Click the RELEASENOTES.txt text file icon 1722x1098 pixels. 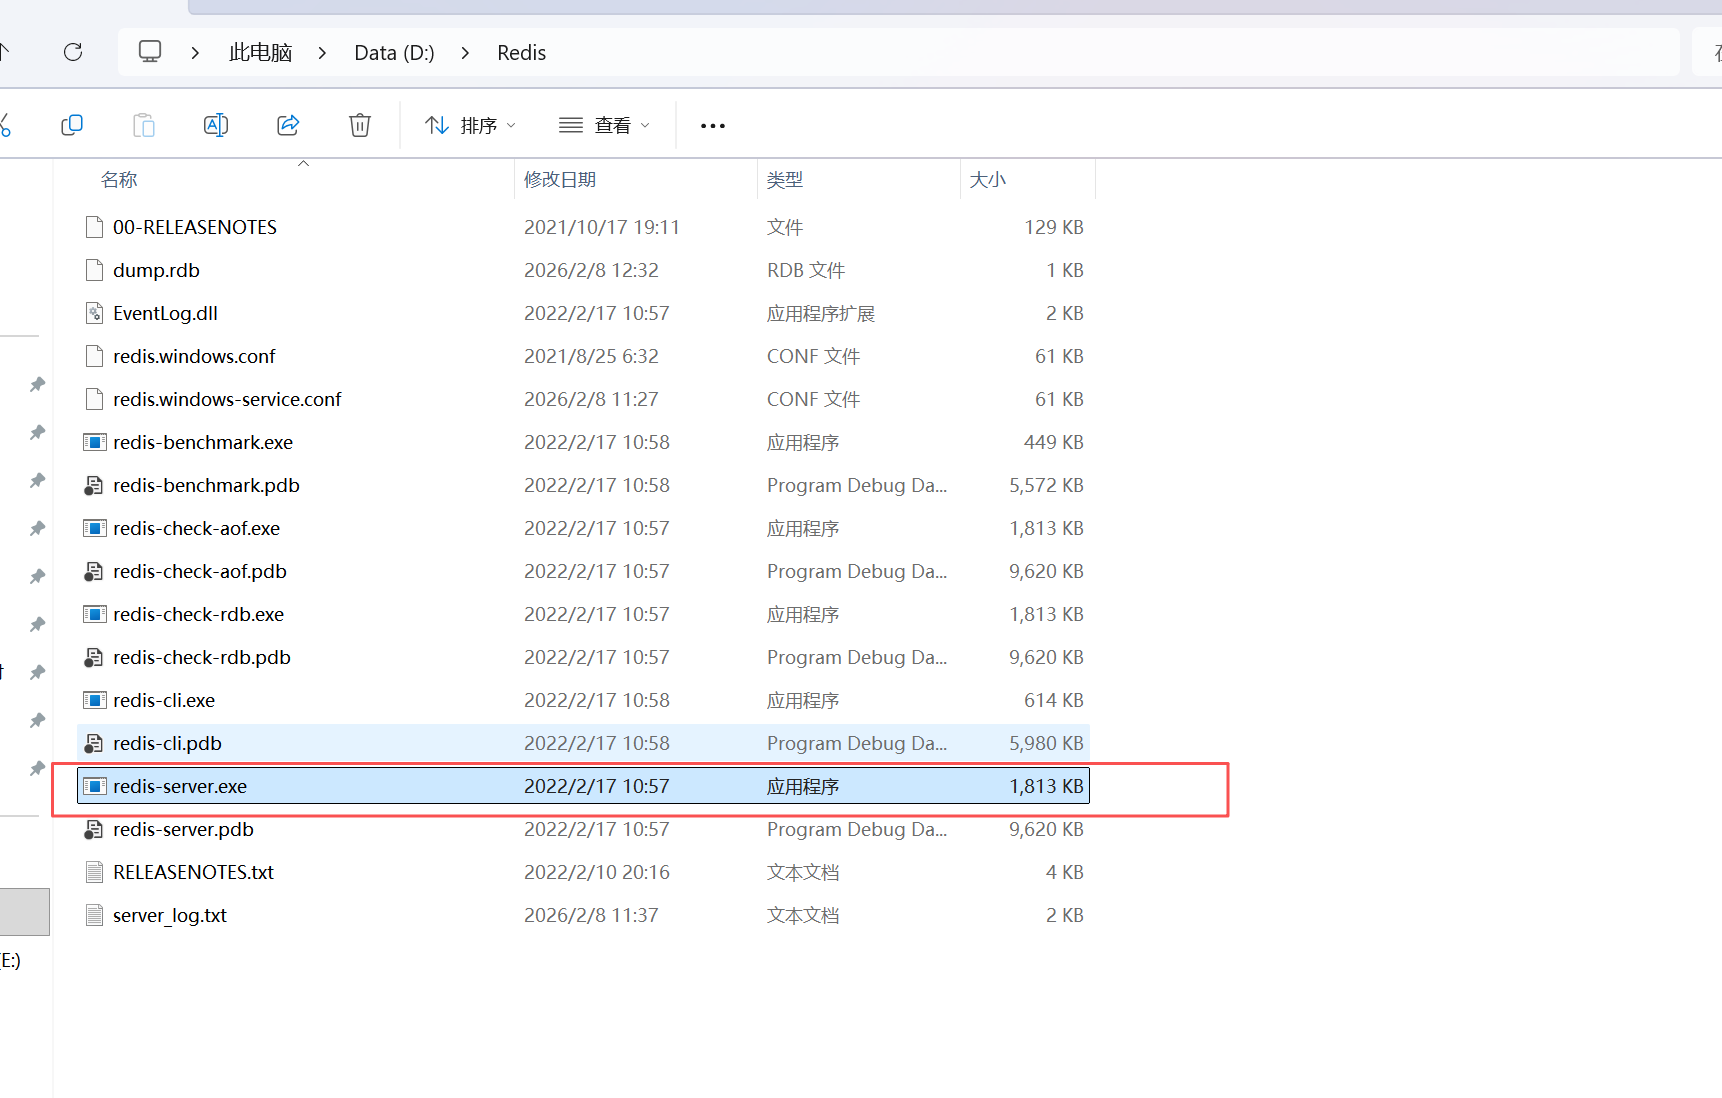[x=94, y=872]
